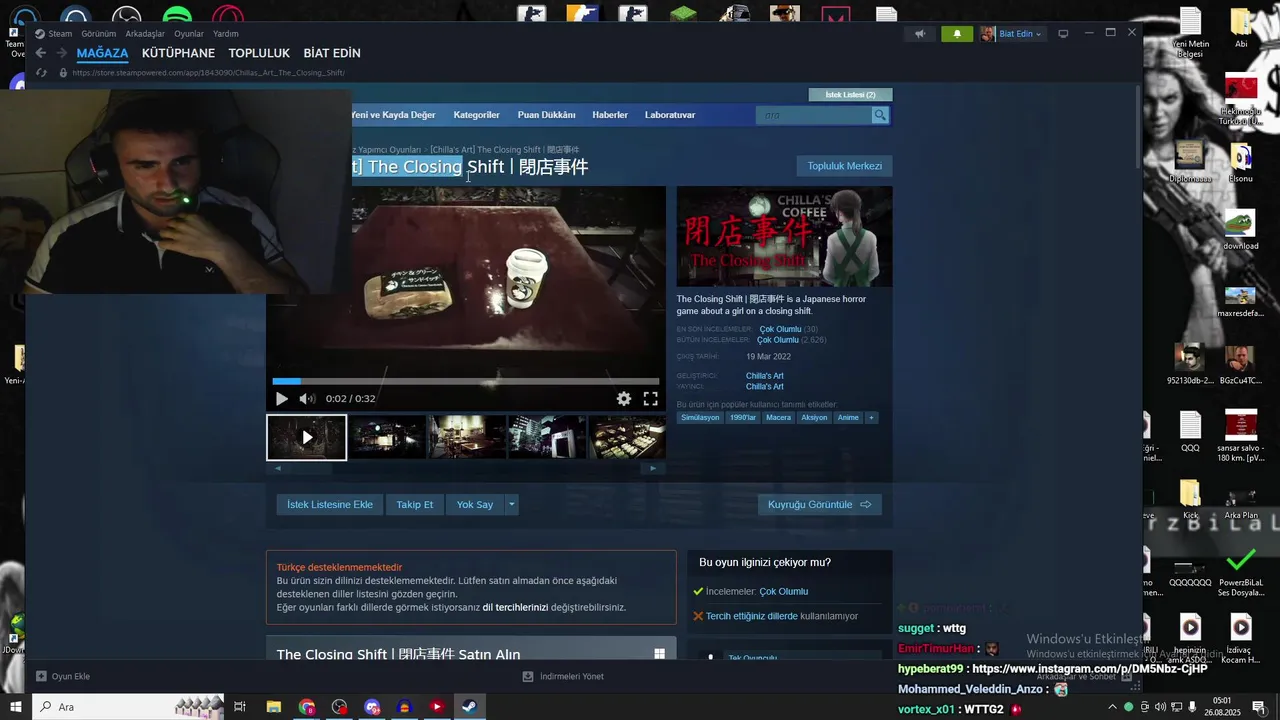Open File Explorer from taskbar
Viewport: 1280px width, 720px height.
[273, 707]
